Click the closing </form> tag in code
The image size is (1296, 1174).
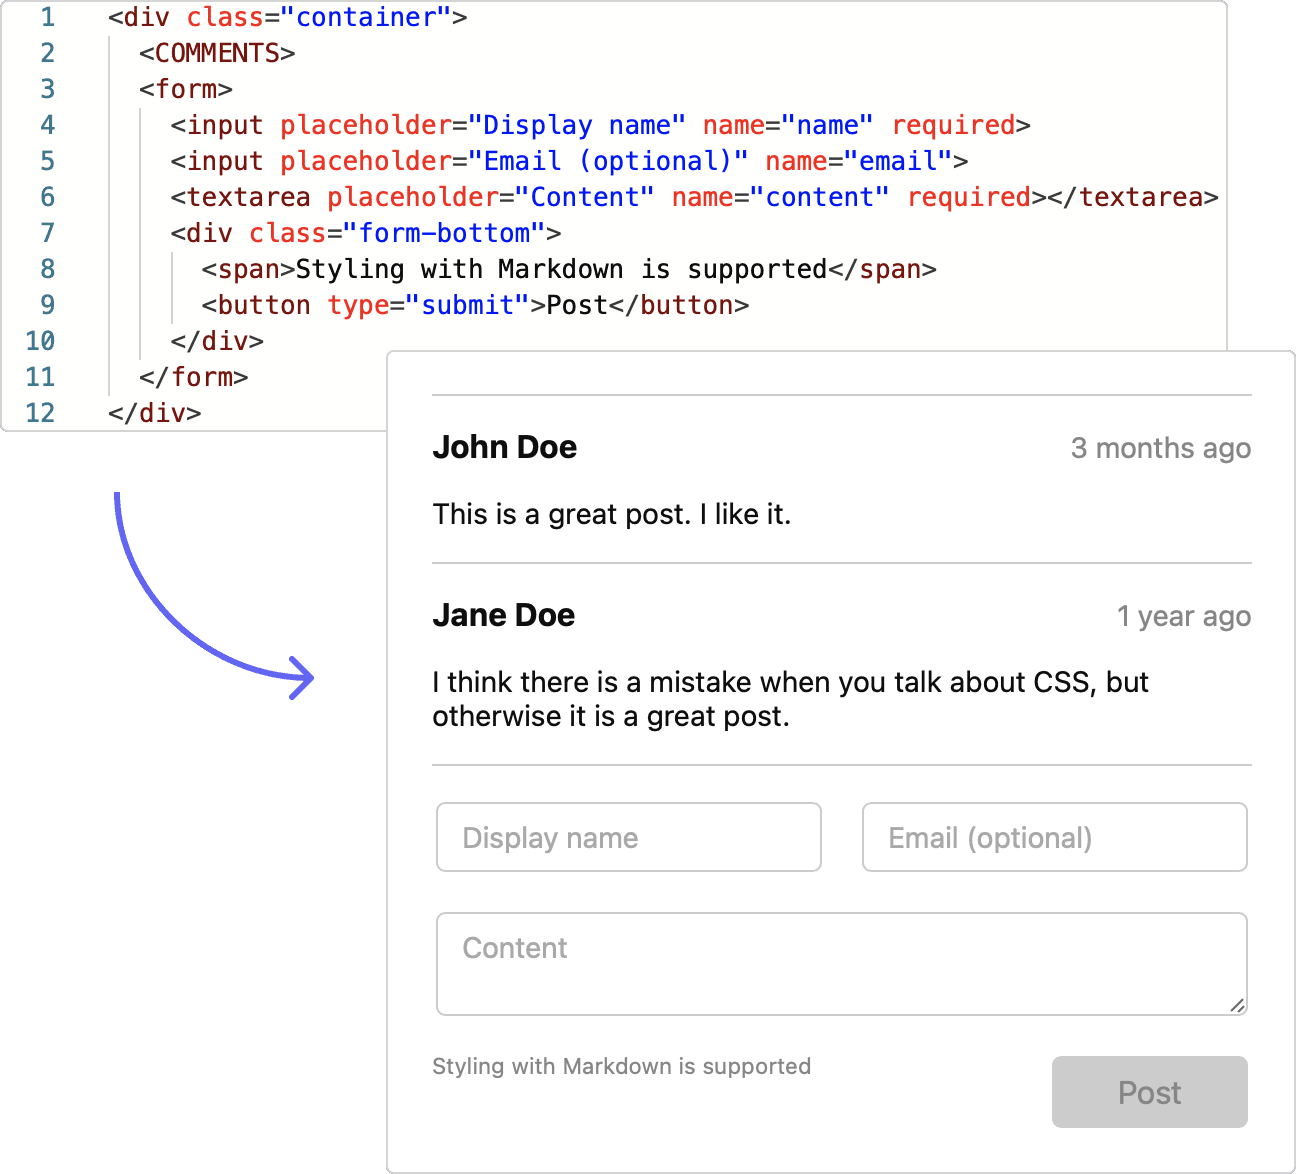click(x=194, y=377)
